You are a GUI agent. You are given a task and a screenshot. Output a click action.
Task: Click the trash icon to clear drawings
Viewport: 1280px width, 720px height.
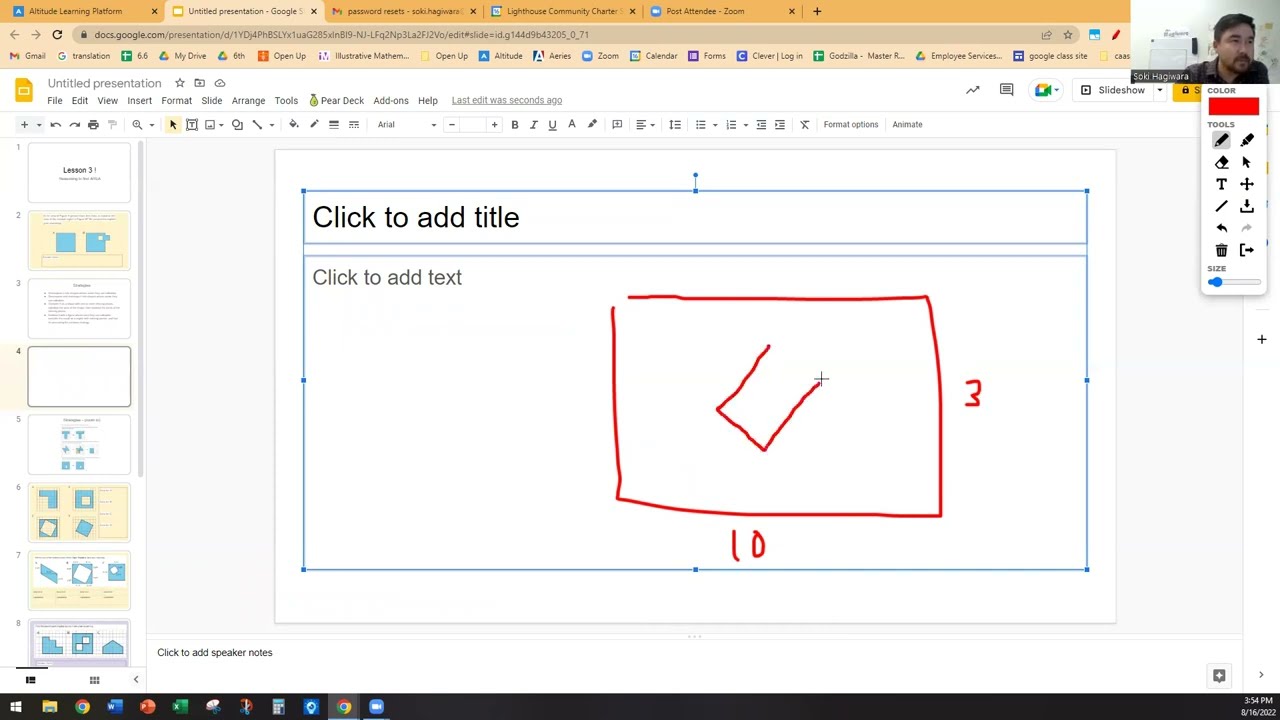click(x=1221, y=250)
